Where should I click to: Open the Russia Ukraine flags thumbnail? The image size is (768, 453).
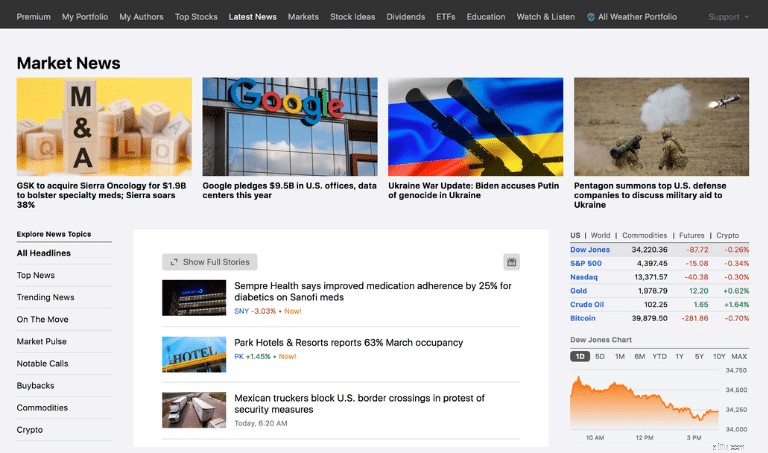(x=476, y=126)
